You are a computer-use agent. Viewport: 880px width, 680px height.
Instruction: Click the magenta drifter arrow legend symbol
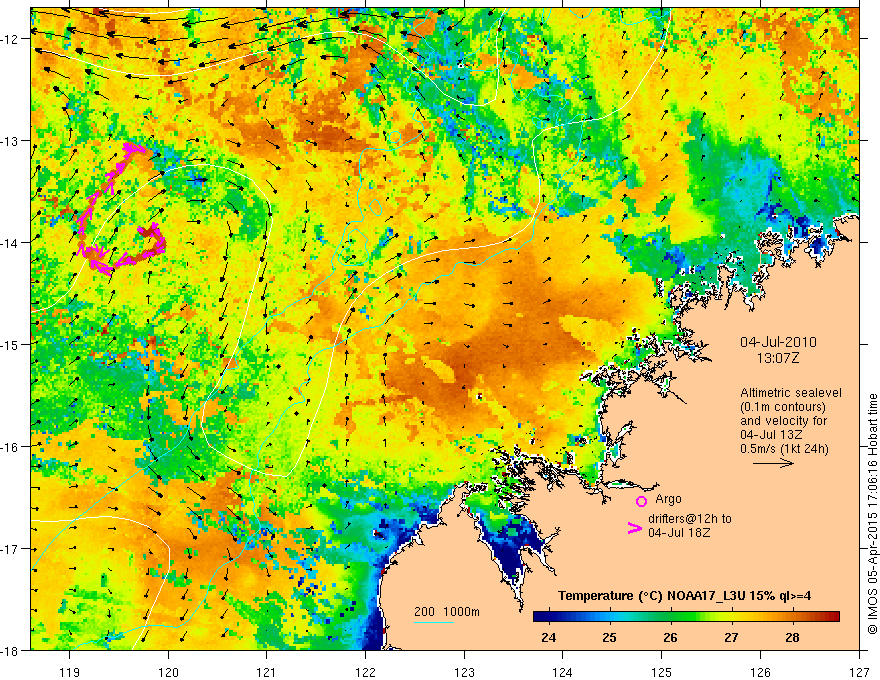634,528
